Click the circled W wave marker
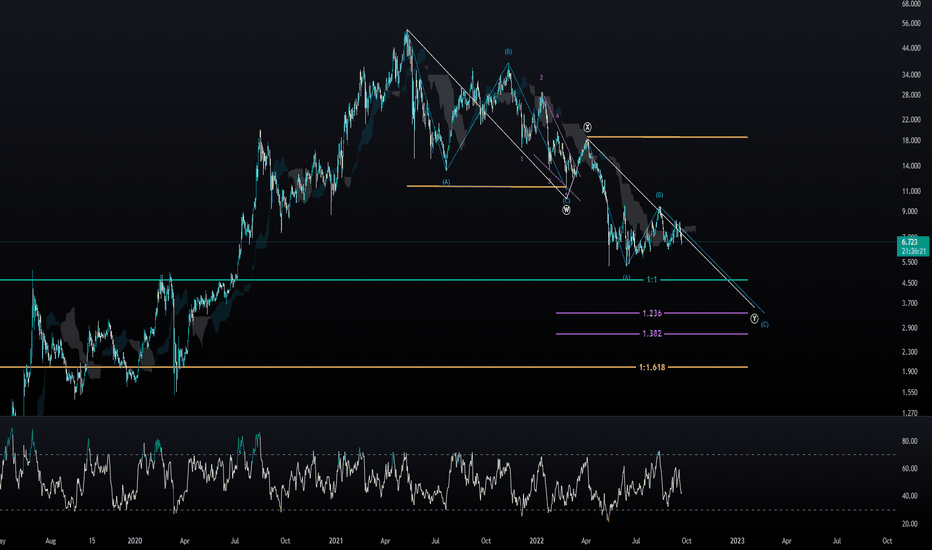This screenshot has width=932, height=550. click(566, 210)
